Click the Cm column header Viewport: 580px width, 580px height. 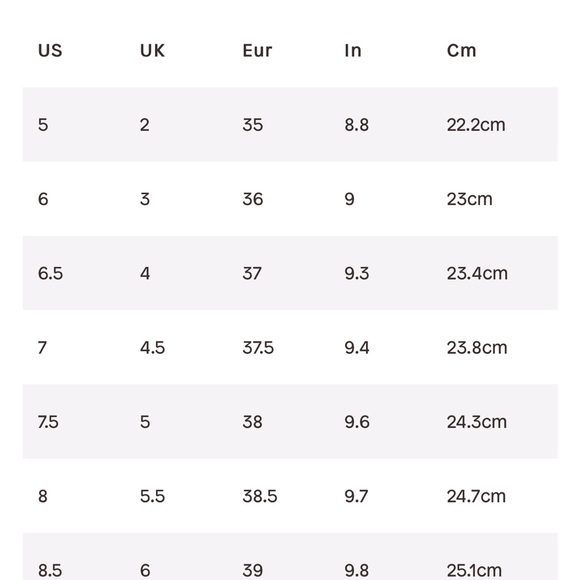point(461,51)
